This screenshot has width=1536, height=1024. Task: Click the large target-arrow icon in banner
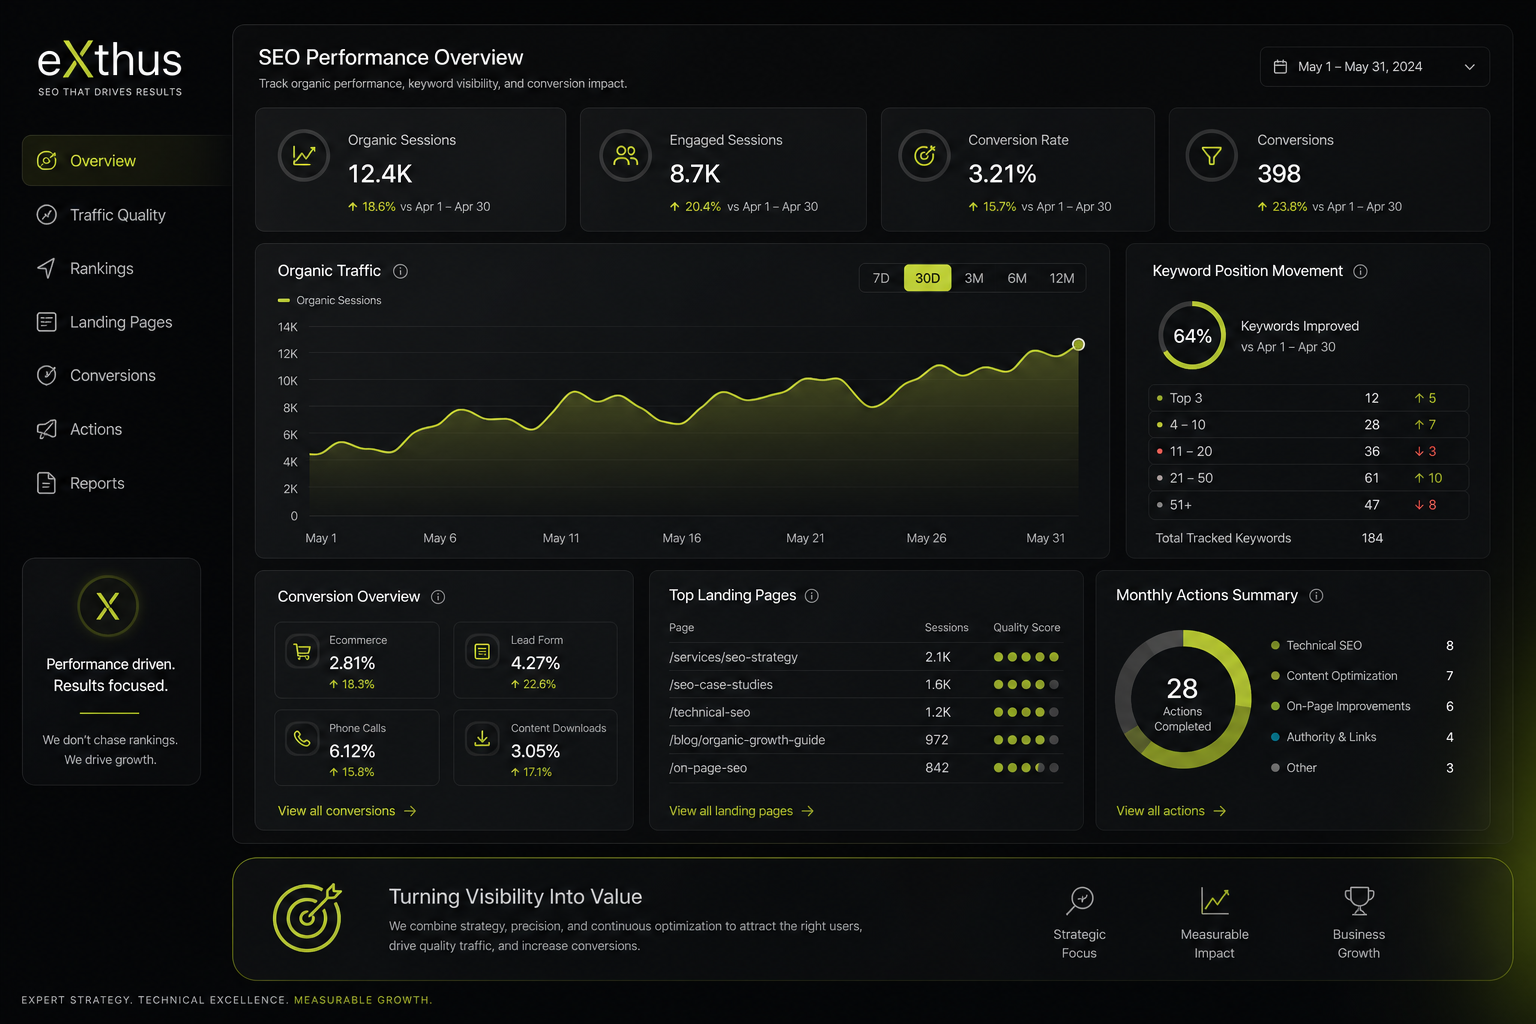coord(308,917)
